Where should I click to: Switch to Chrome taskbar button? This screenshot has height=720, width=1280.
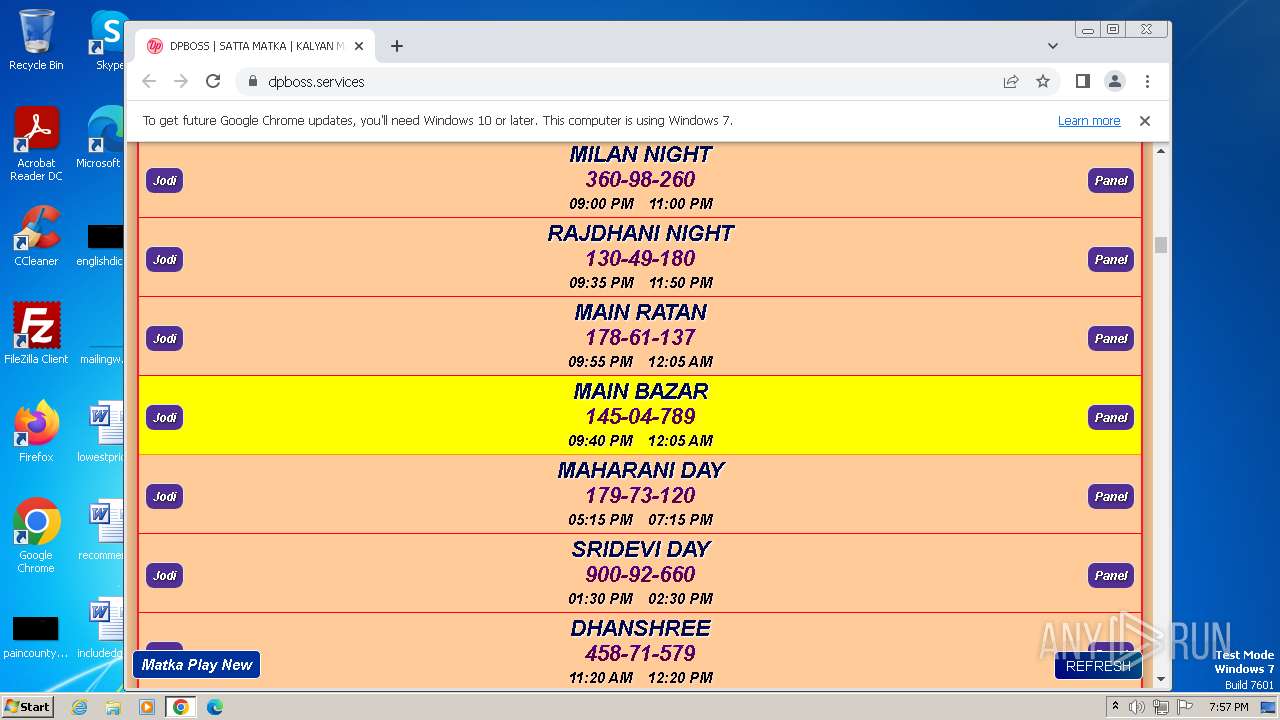coord(181,707)
